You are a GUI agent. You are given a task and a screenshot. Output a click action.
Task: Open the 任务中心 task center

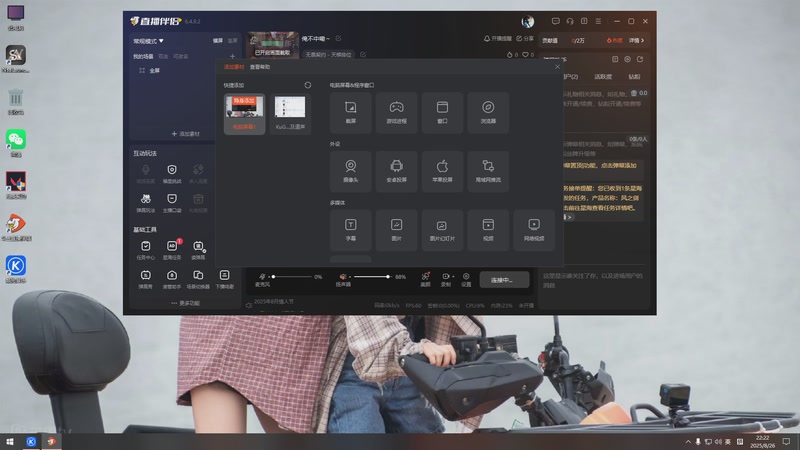(145, 250)
